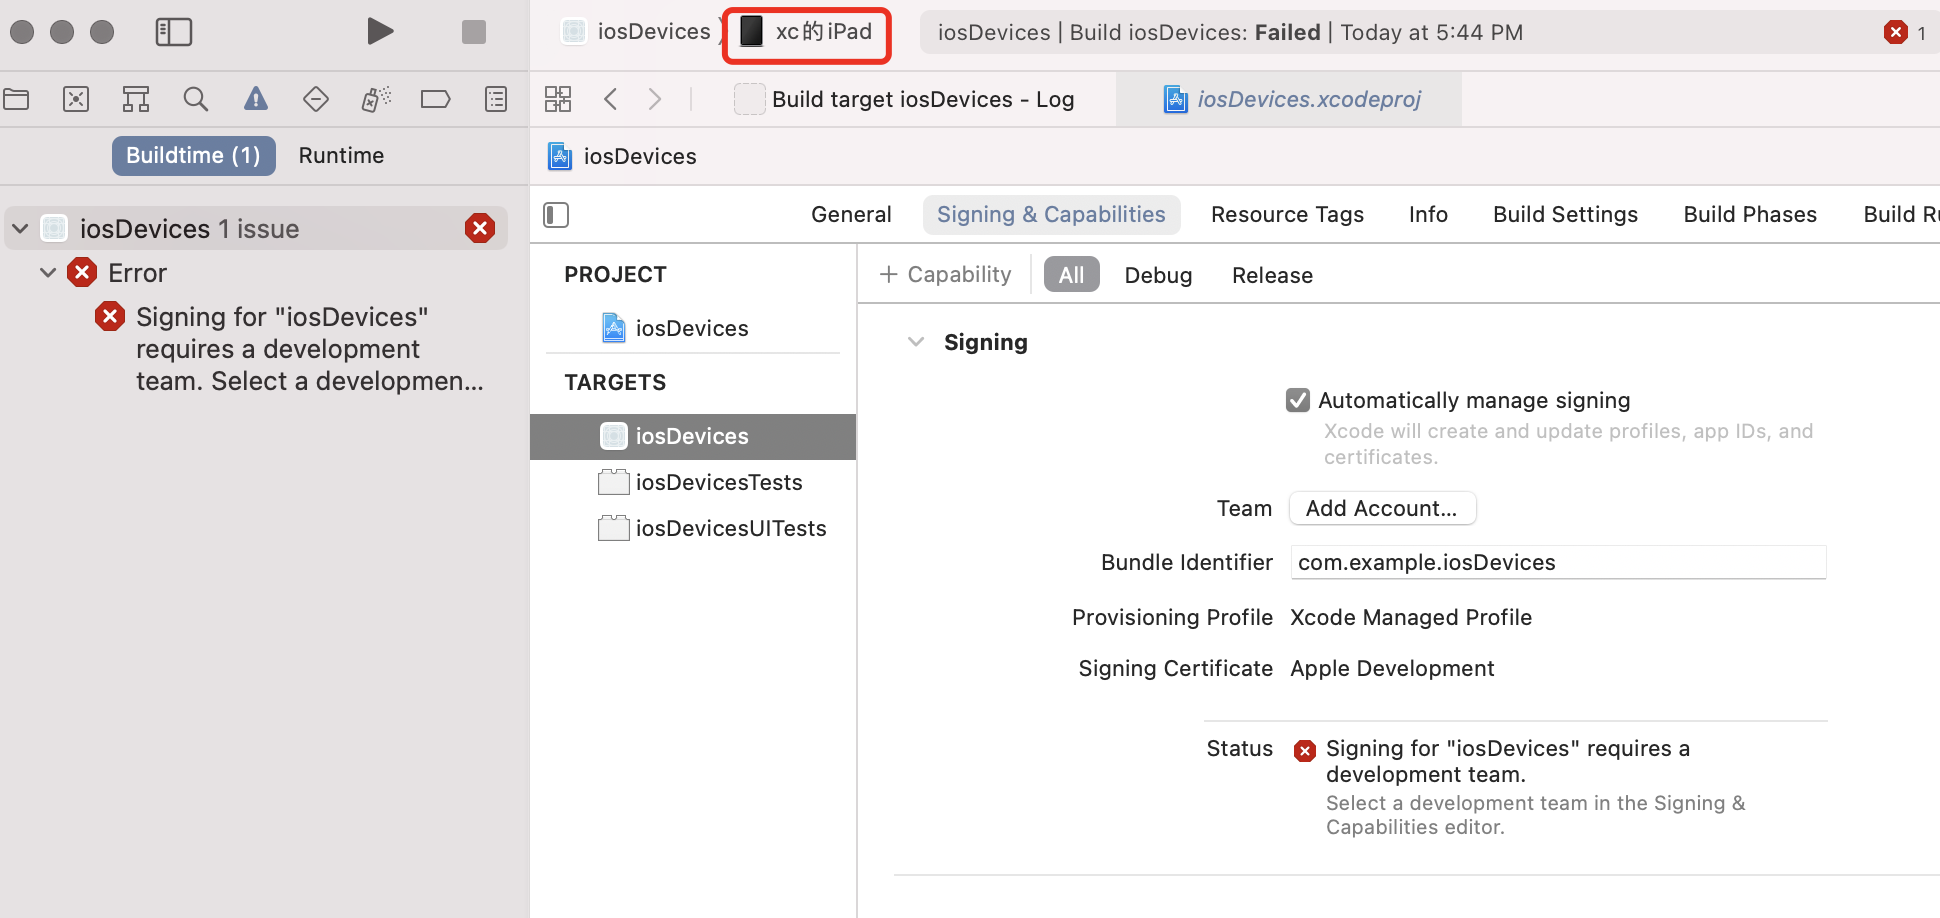The image size is (1940, 918).
Task: Open the Info tab
Action: [x=1428, y=215]
